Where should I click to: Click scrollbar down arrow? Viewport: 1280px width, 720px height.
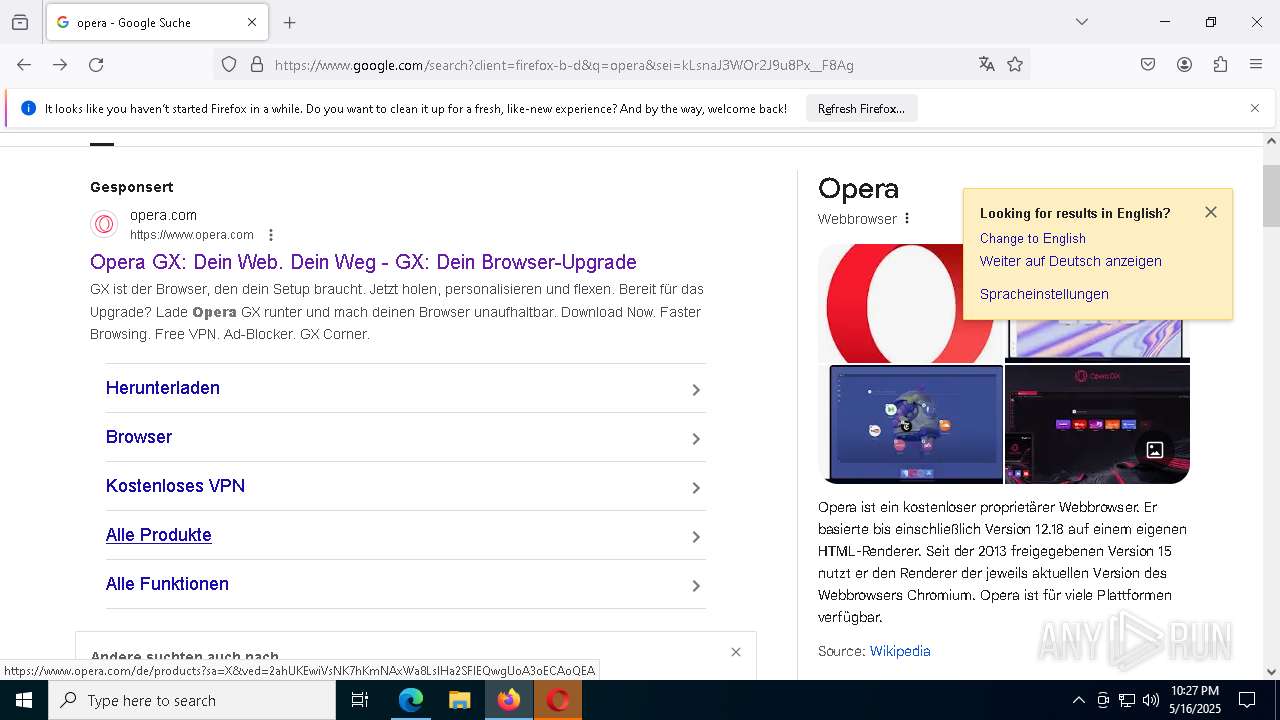[x=1271, y=672]
